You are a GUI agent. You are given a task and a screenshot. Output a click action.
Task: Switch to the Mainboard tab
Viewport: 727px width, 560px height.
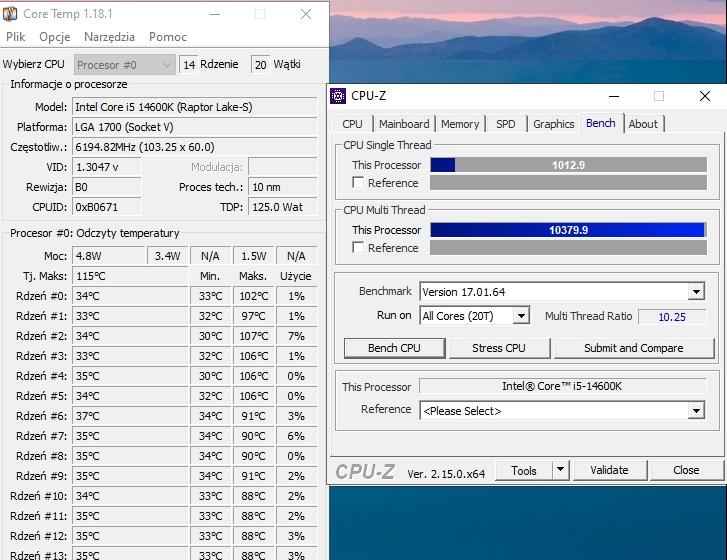404,124
